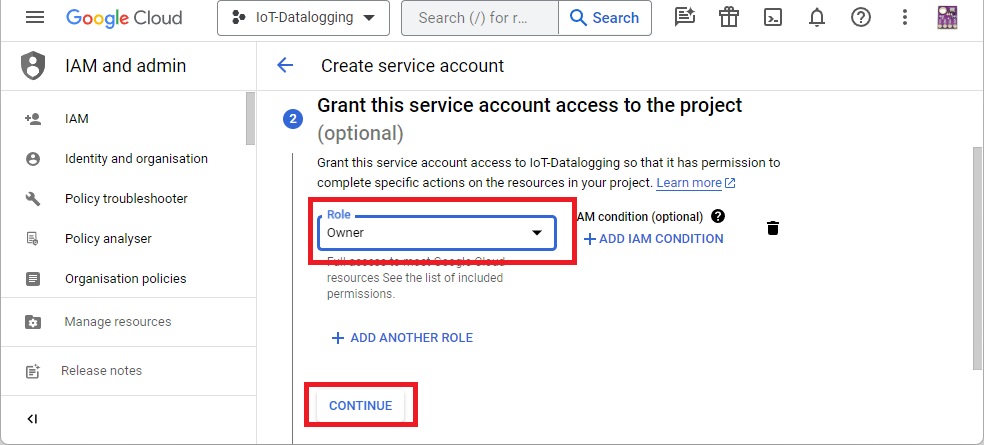984x445 pixels.
Task: Open the three-dot settings menu
Action: pyautogui.click(x=904, y=18)
